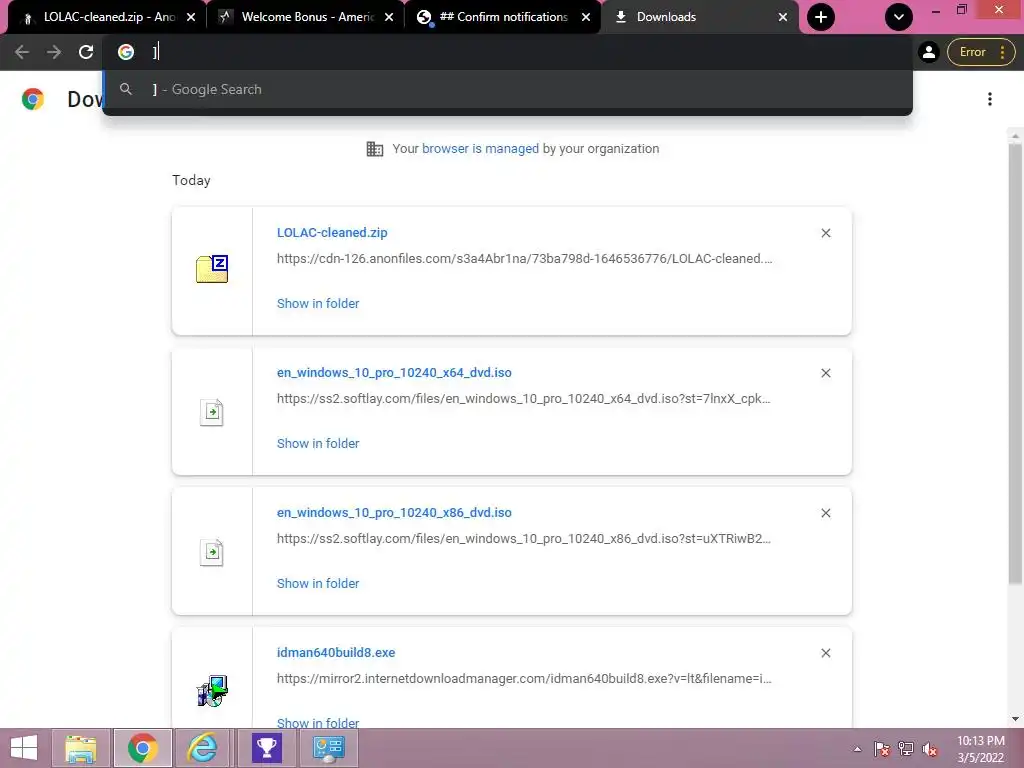Click the Google icon in address bar
The width and height of the screenshot is (1024, 768).
pos(126,52)
